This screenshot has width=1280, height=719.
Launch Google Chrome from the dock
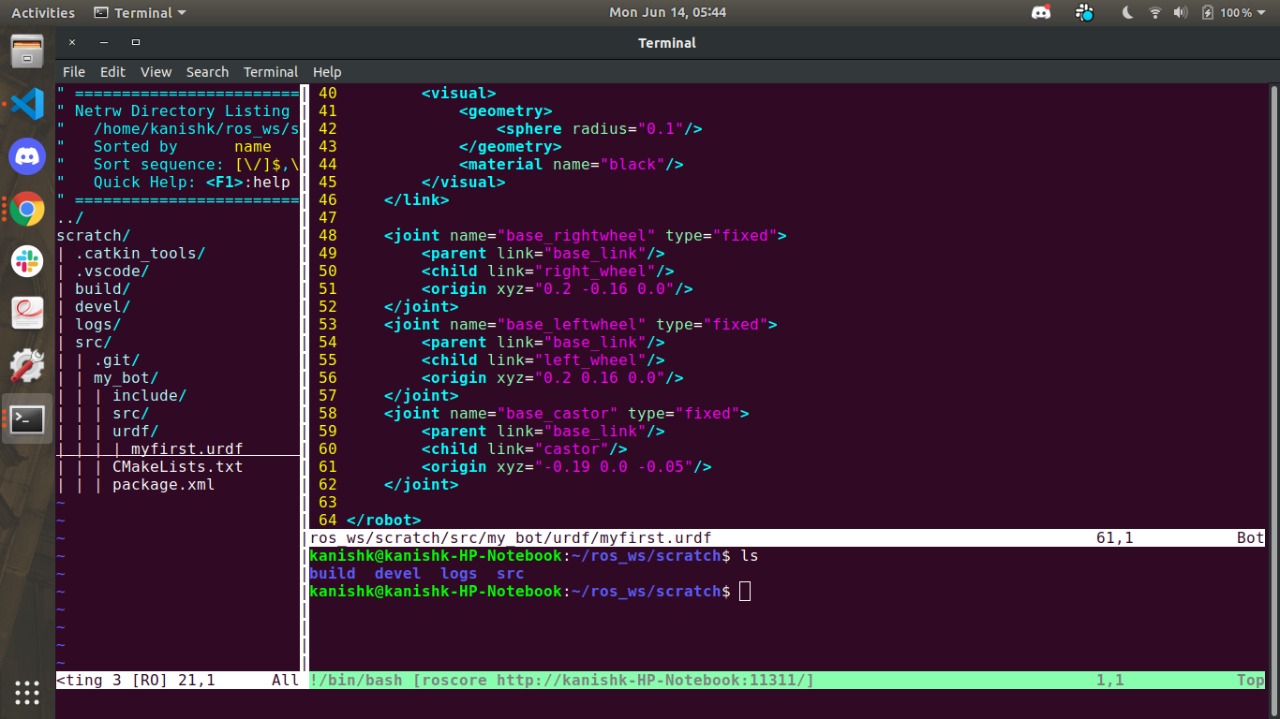tap(27, 209)
